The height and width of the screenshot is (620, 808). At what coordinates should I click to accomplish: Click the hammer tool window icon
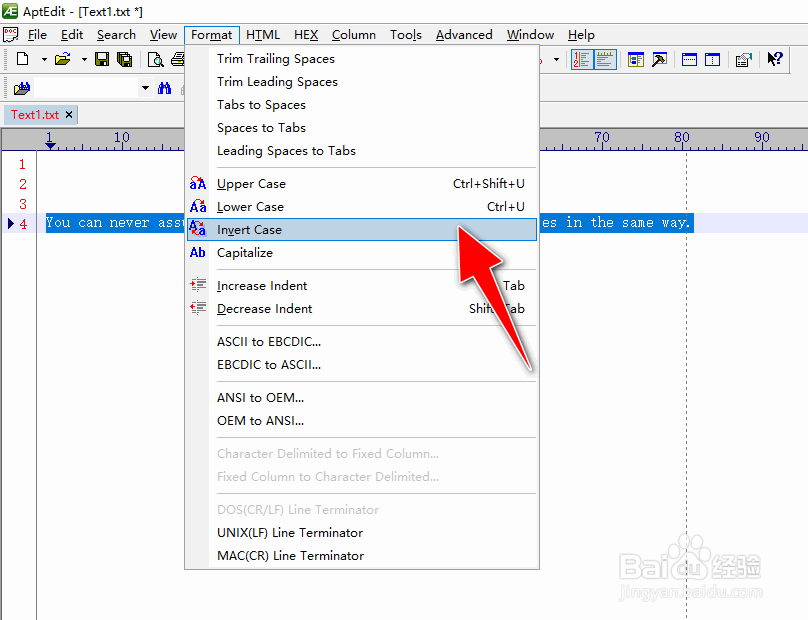[x=659, y=59]
